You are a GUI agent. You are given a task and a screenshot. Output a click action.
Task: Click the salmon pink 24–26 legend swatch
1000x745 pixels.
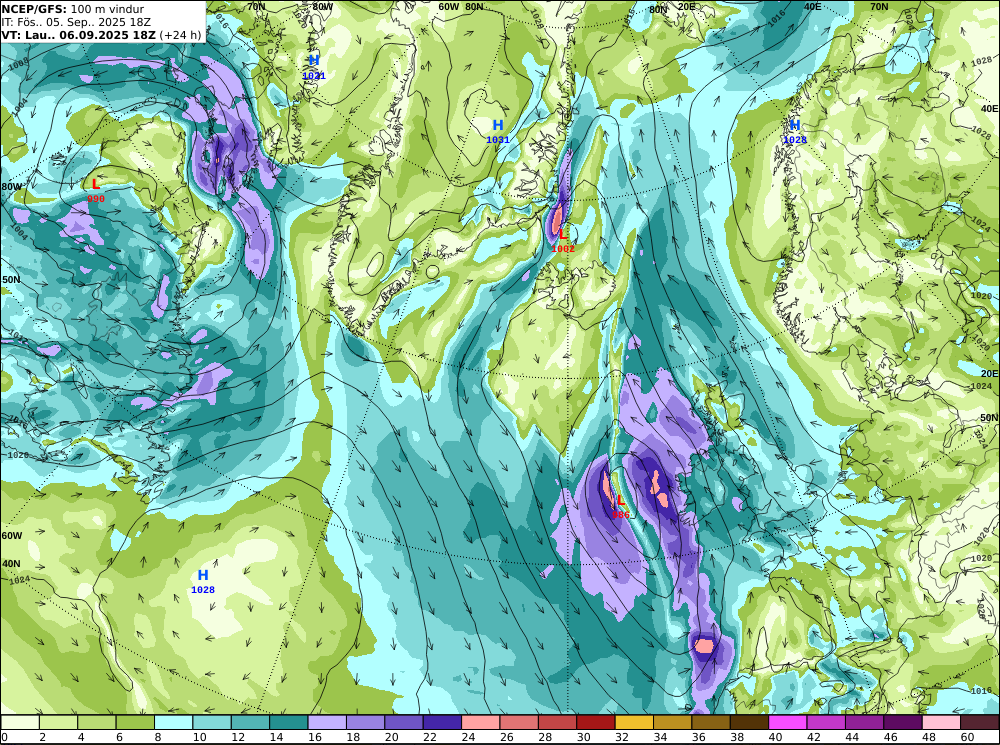(x=481, y=722)
